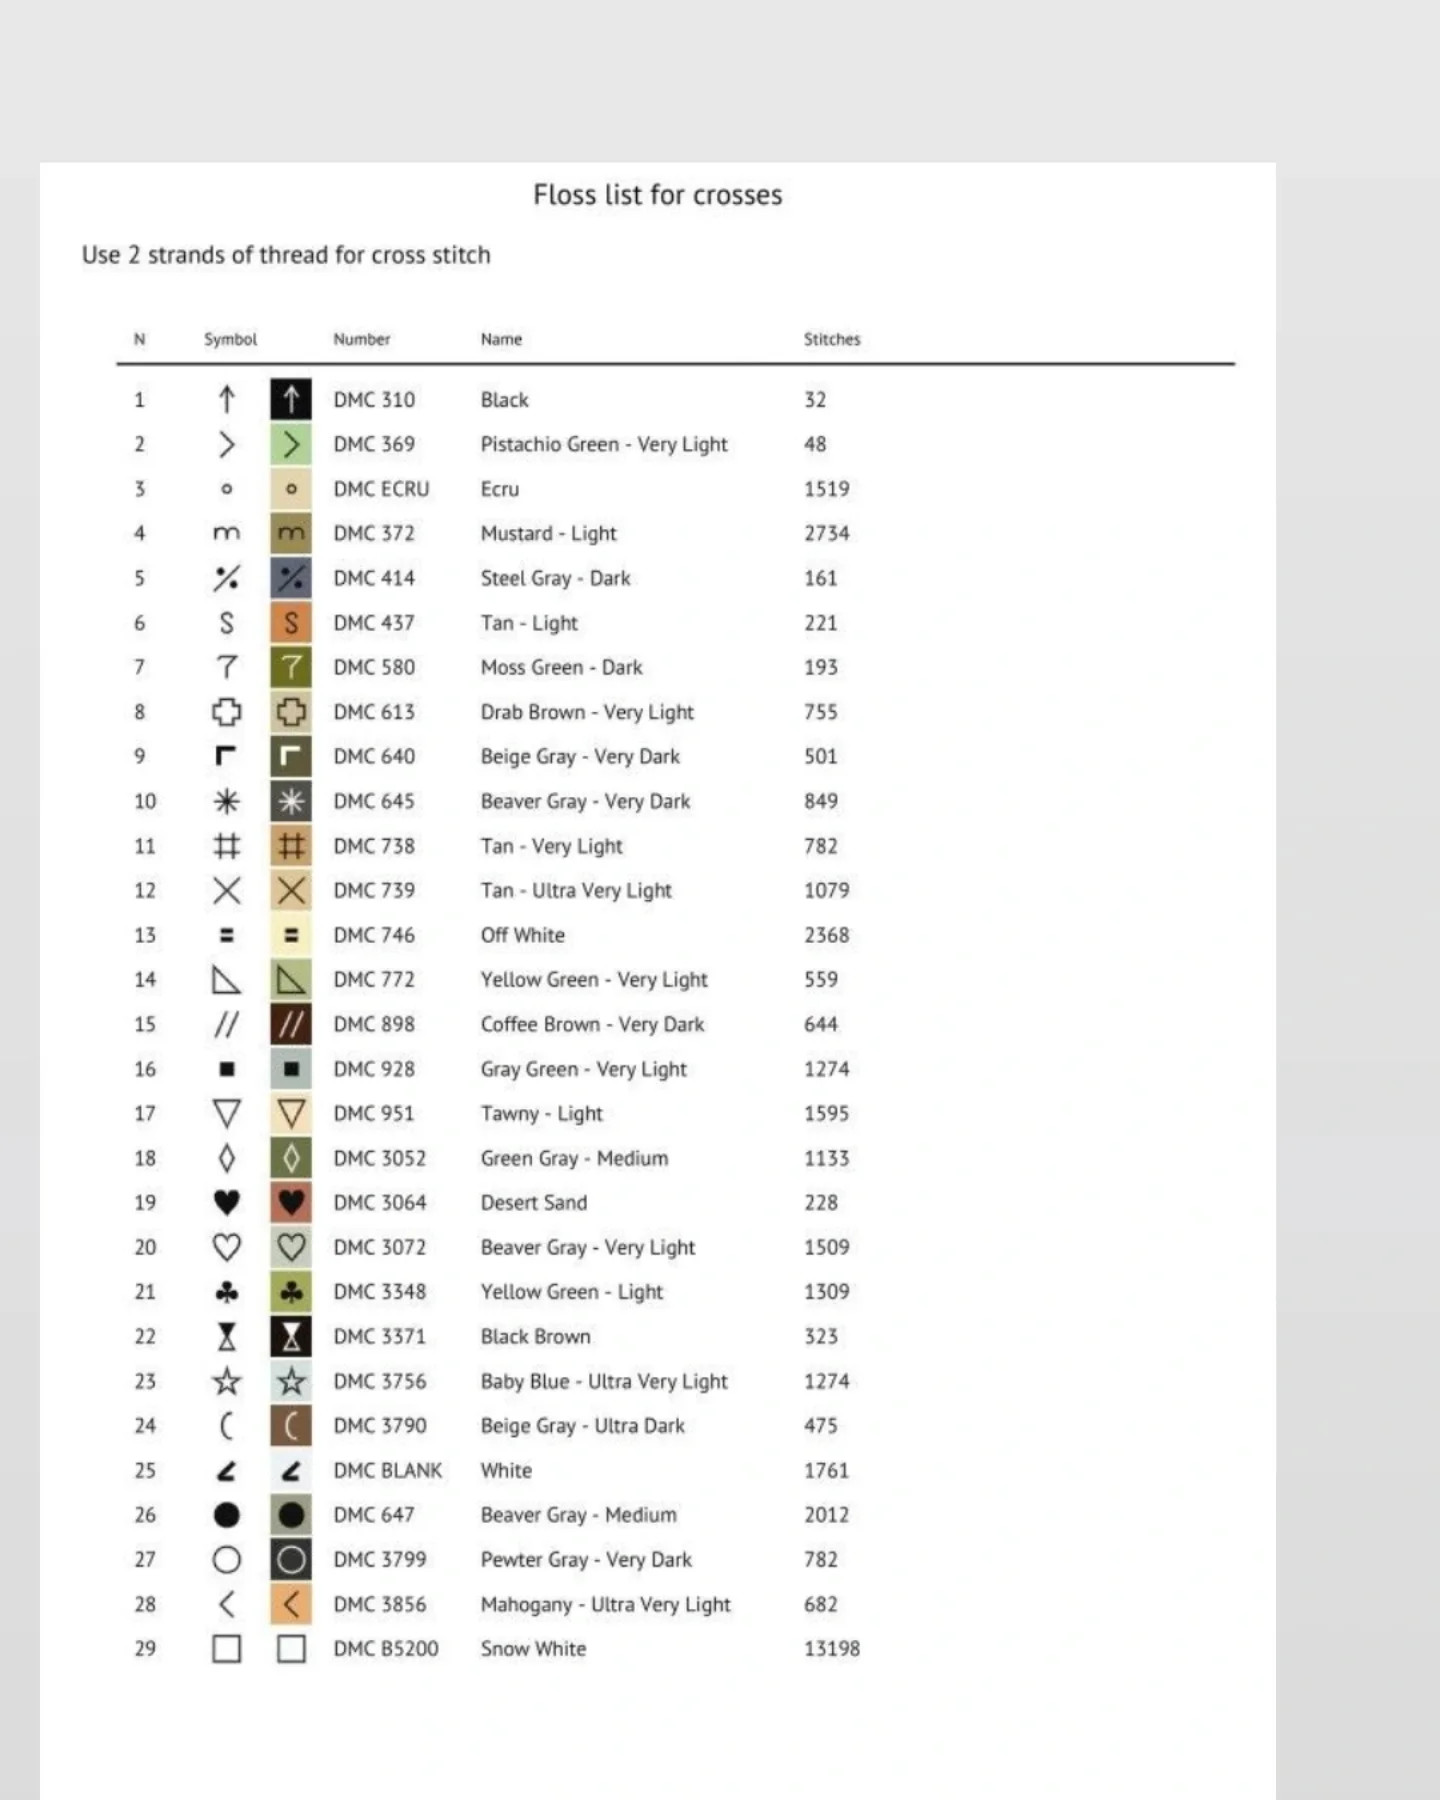Click the plain star symbol for DMC 3756

click(227, 1381)
